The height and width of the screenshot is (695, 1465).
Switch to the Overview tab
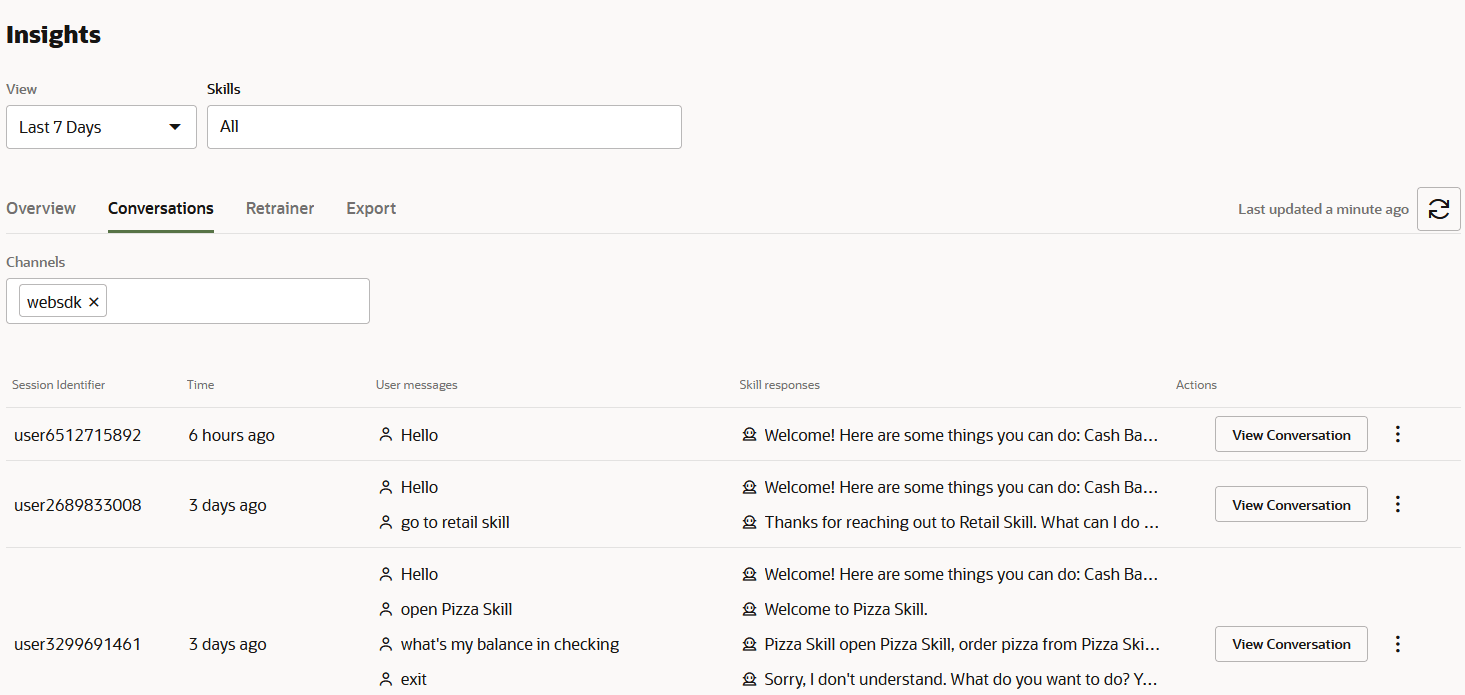[x=40, y=208]
